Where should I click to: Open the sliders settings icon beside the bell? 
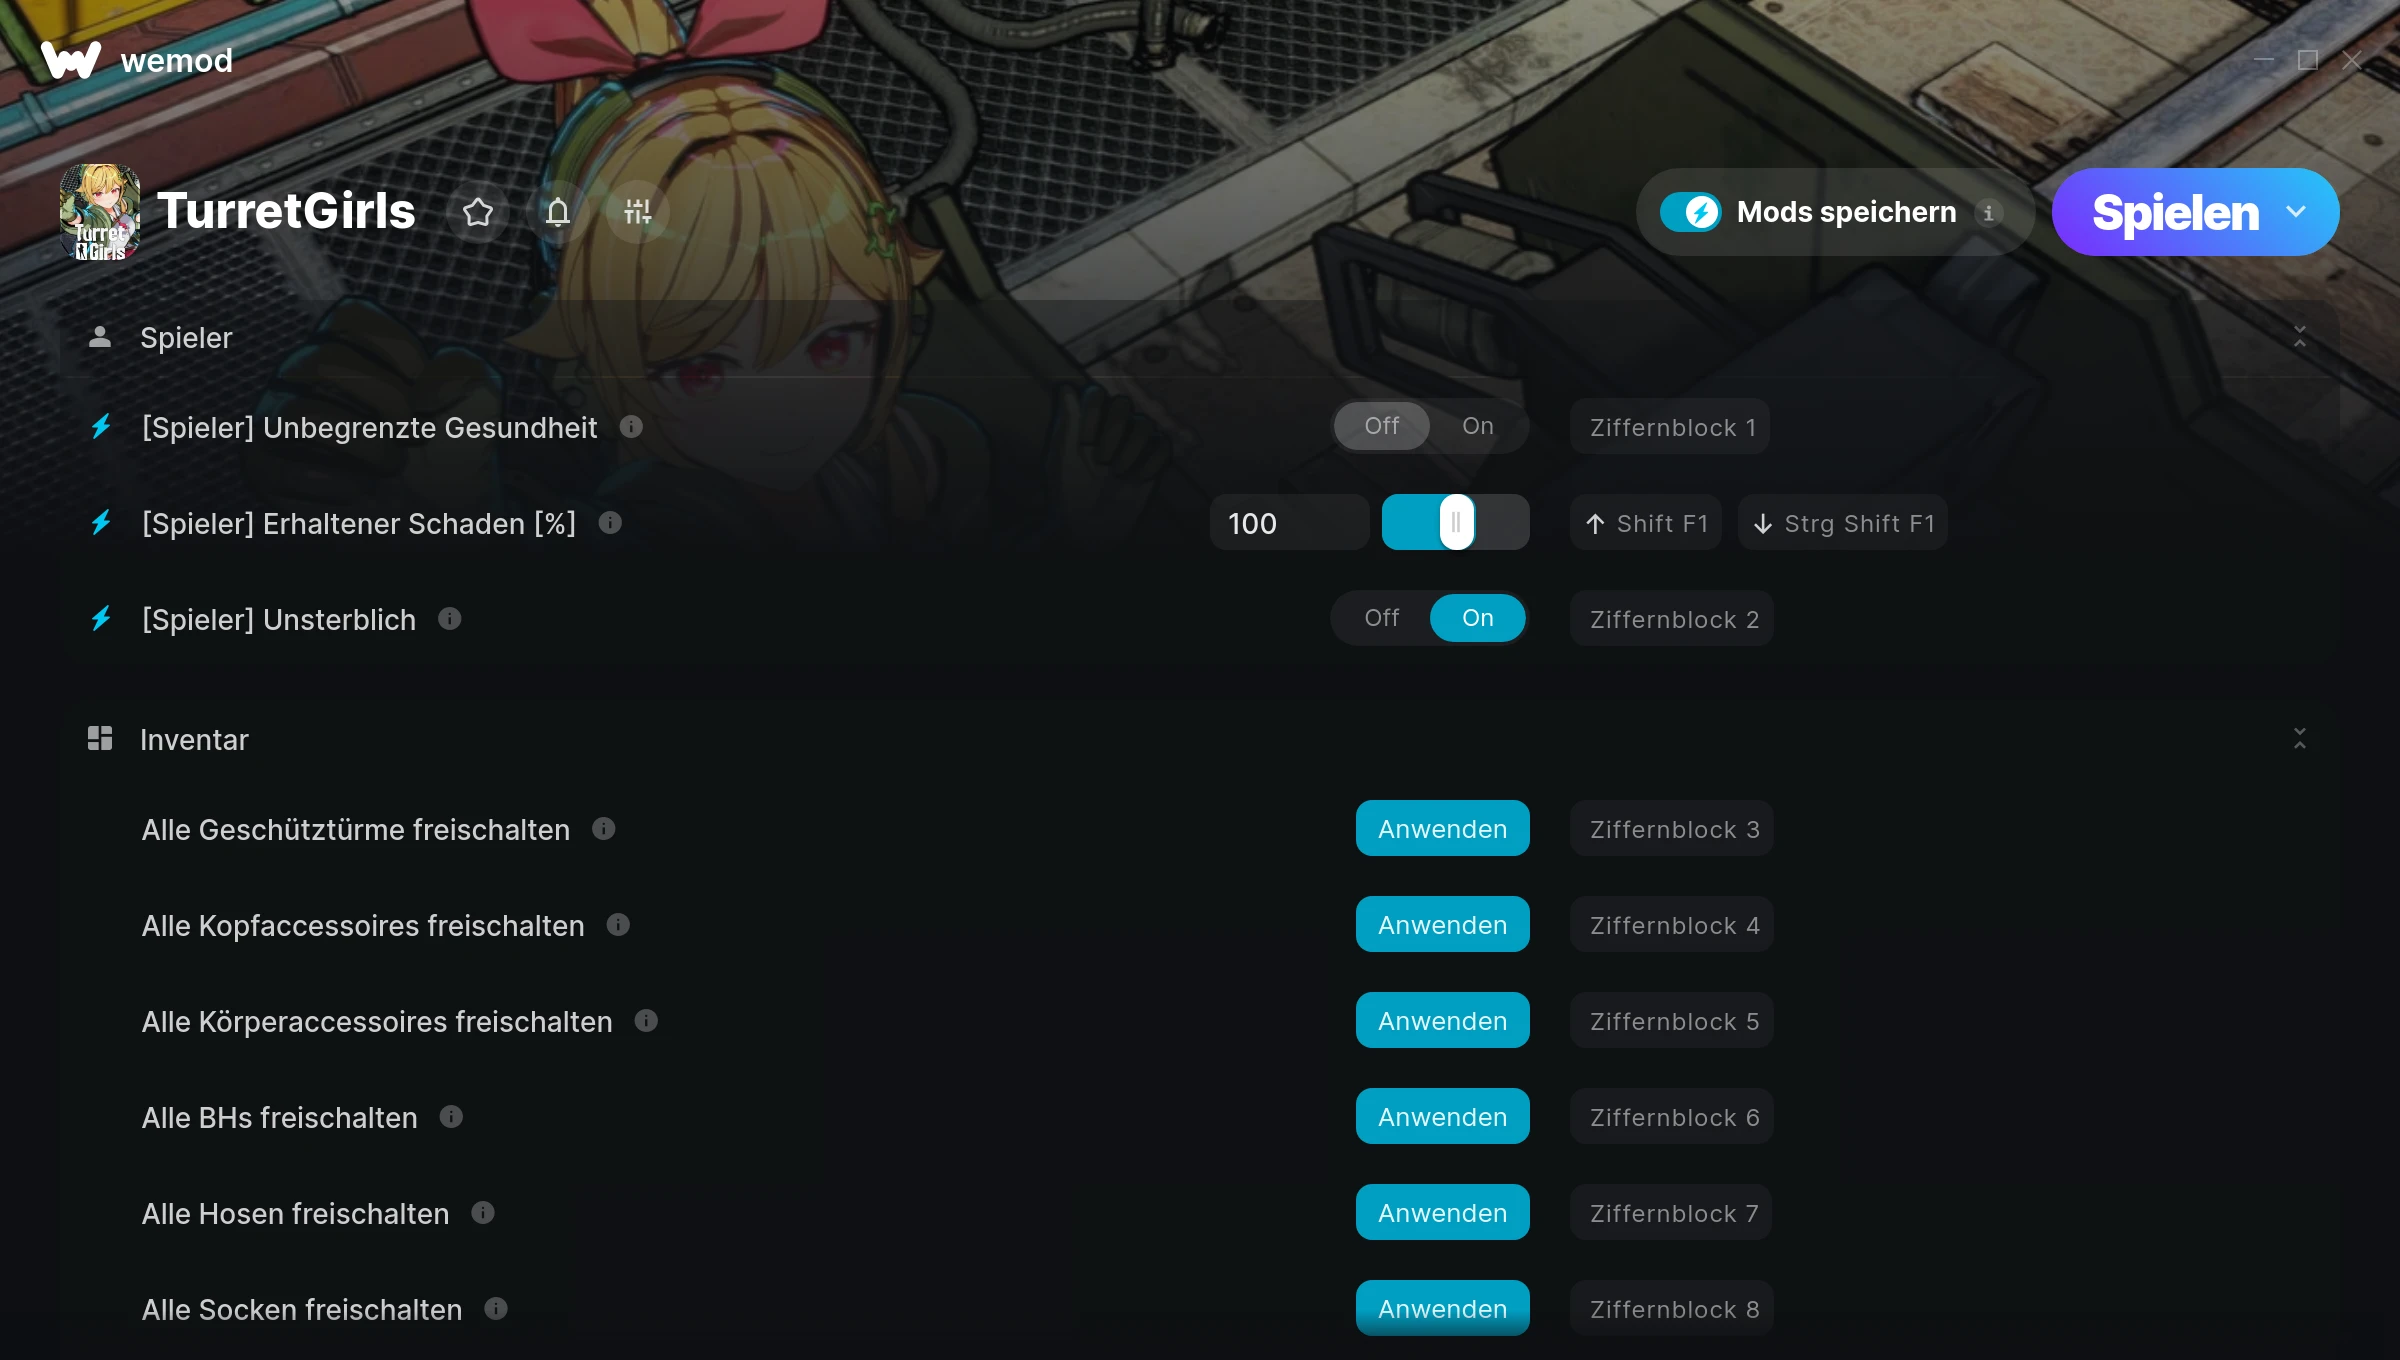click(637, 212)
